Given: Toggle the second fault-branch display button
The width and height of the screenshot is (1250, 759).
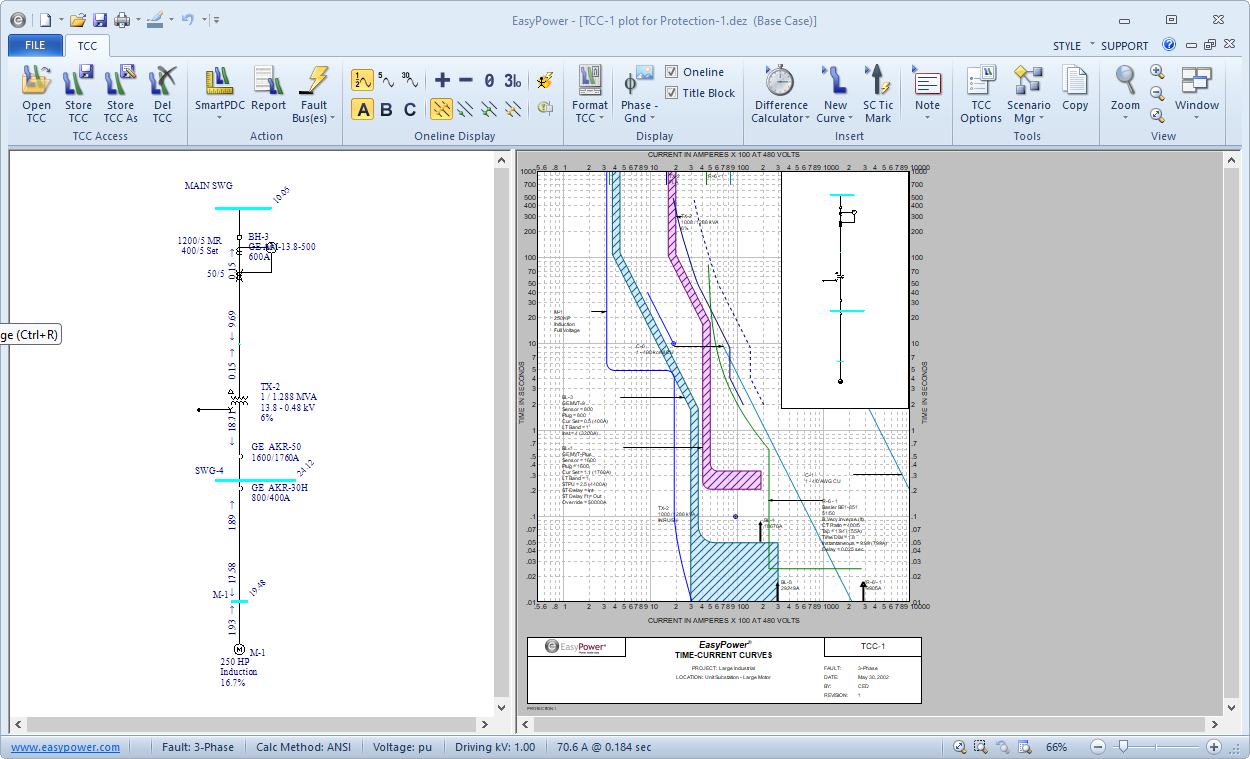Looking at the screenshot, I should click(466, 109).
